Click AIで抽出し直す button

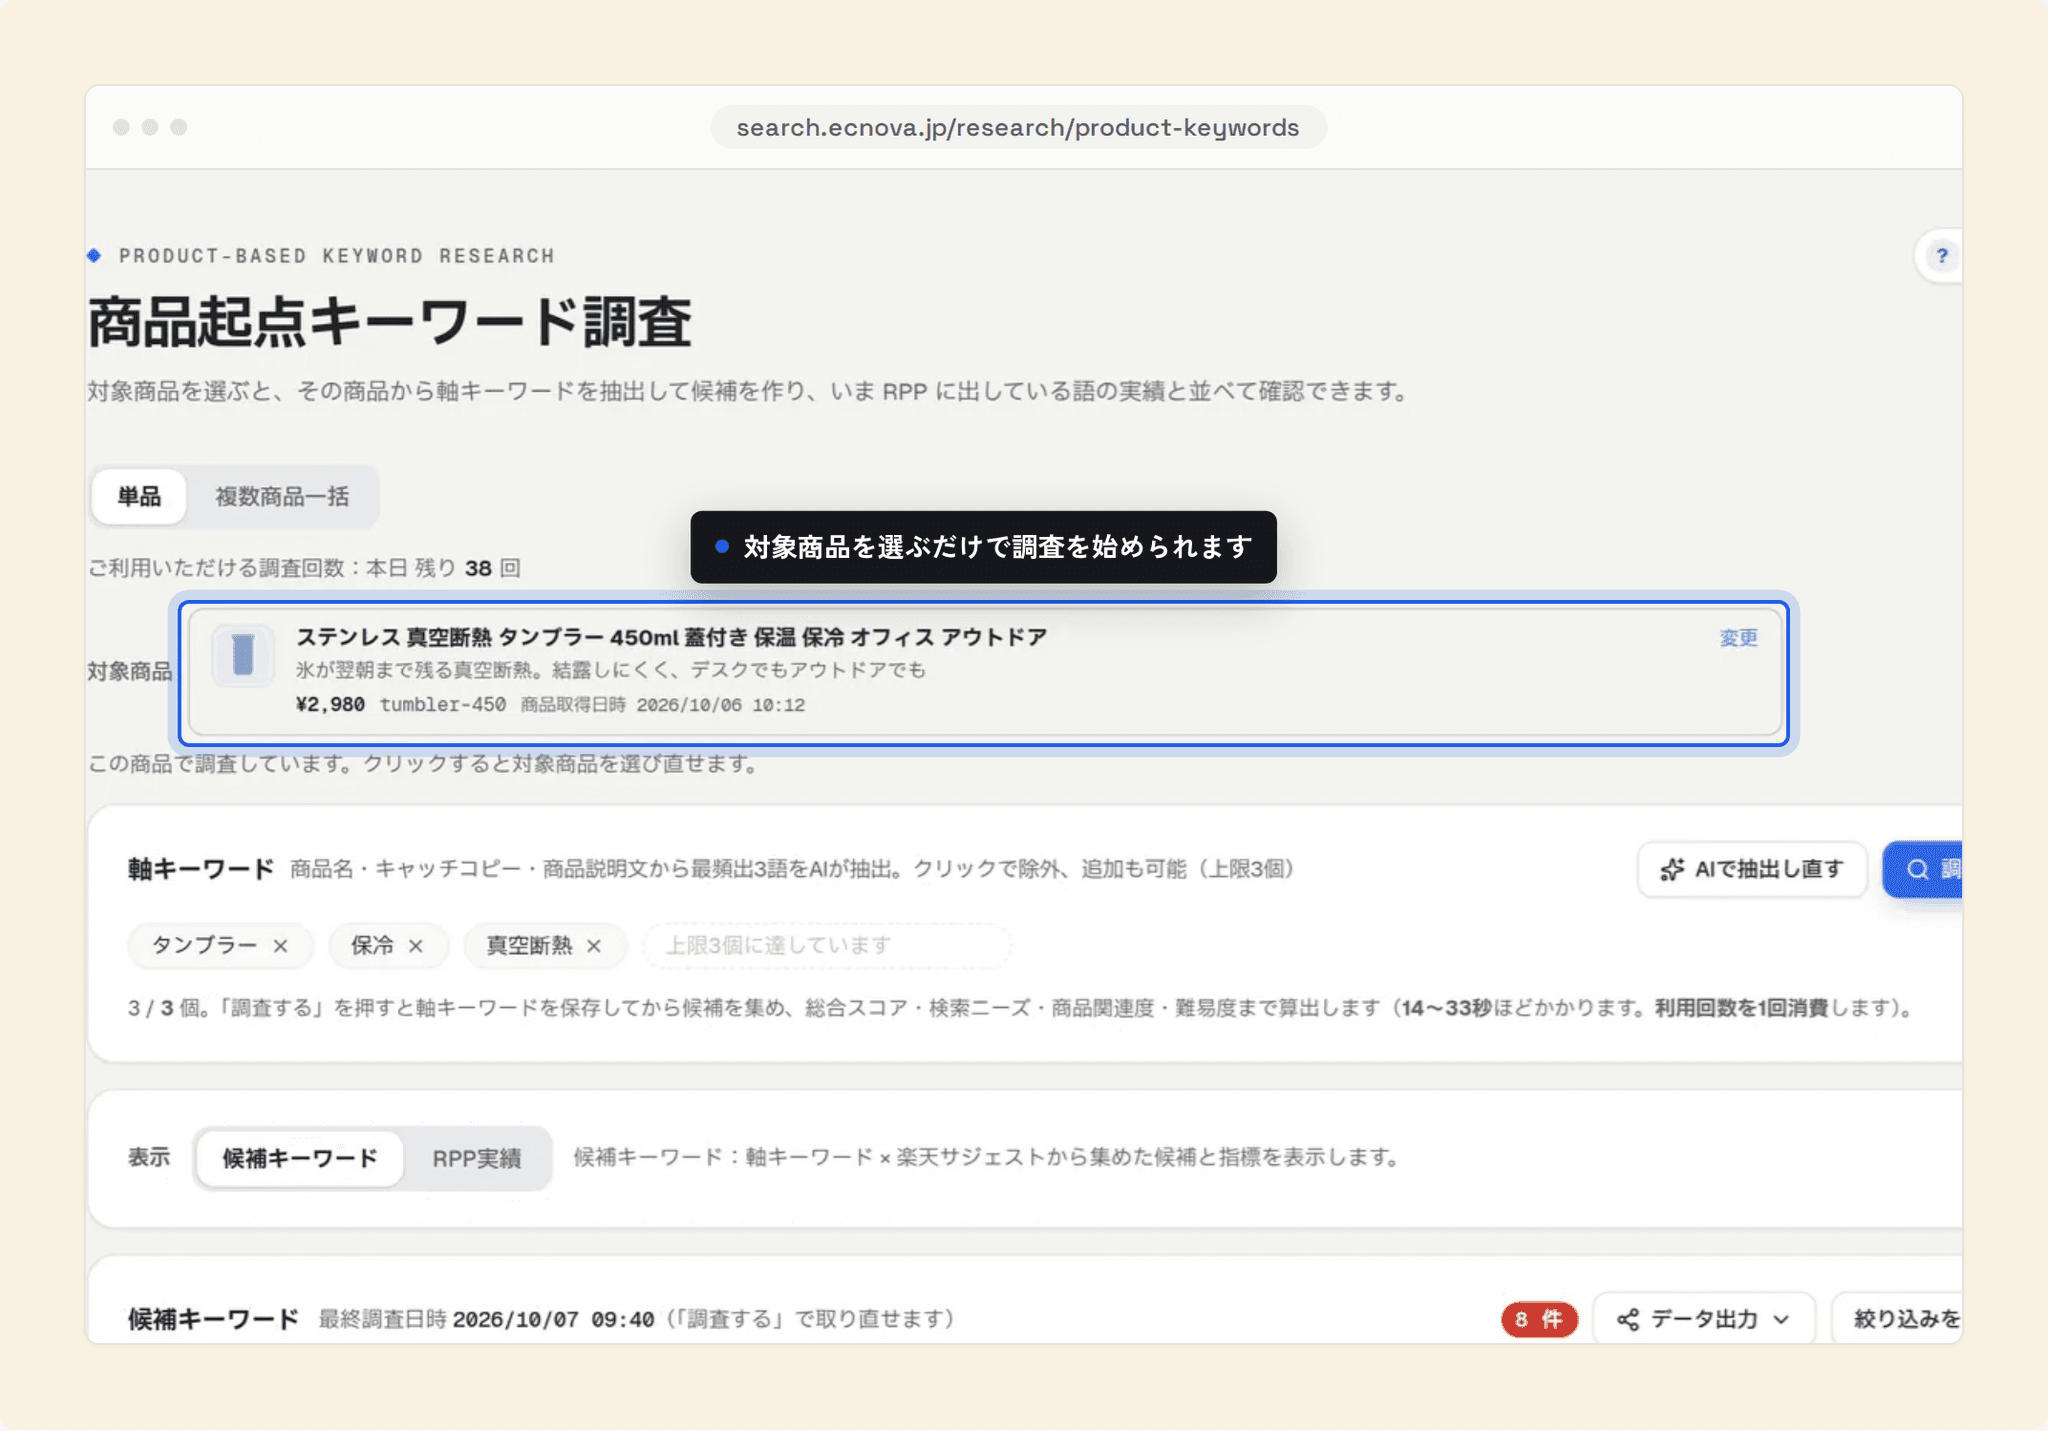(1752, 869)
